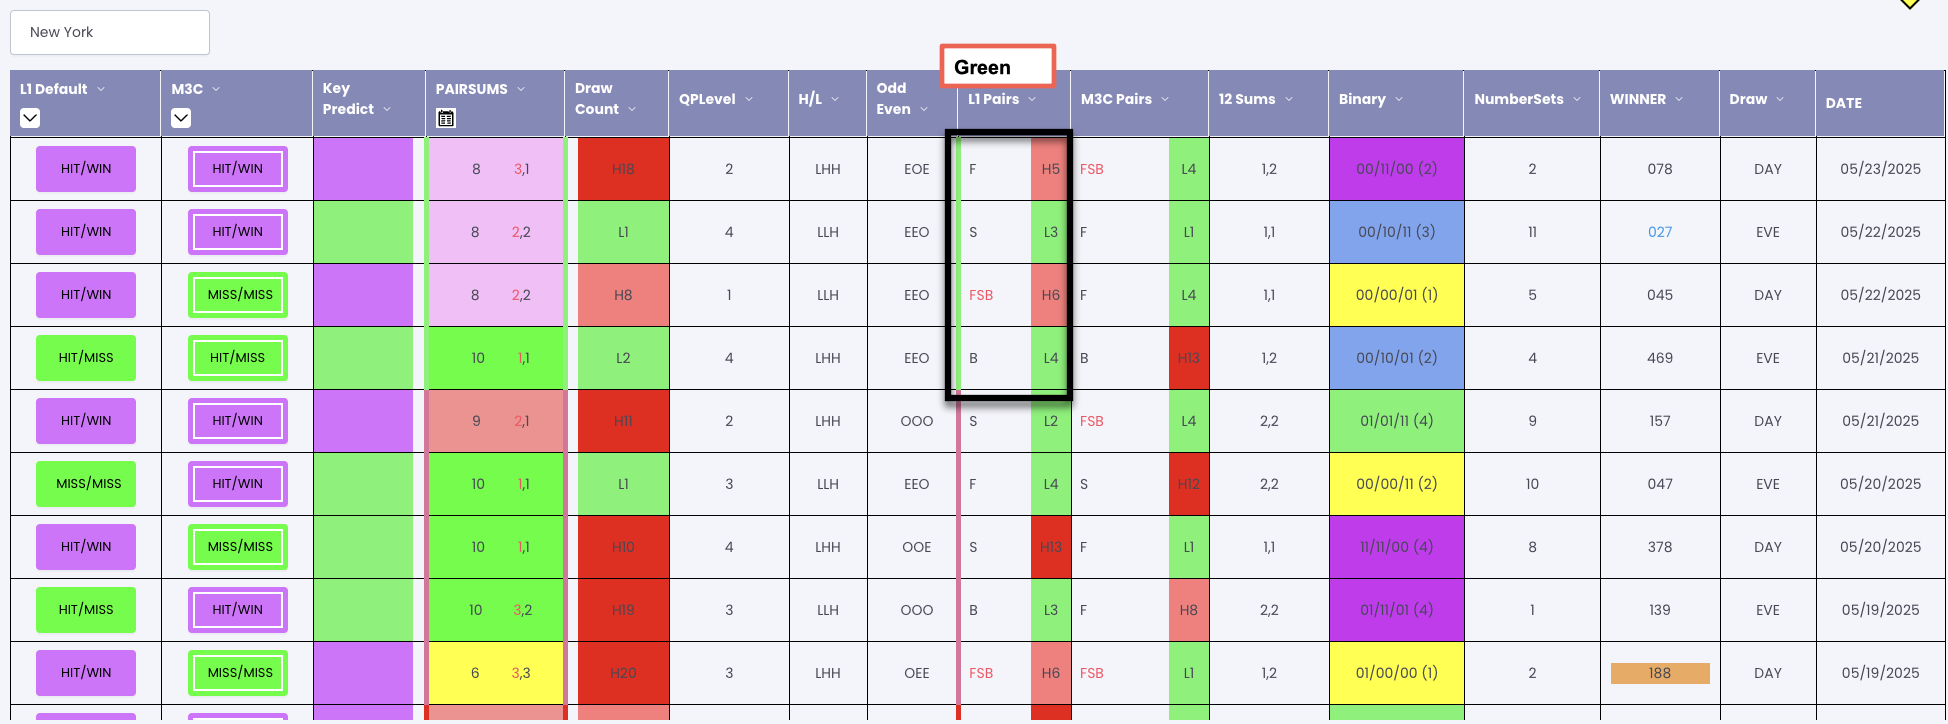The image size is (1948, 724).
Task: Click M3C MISS/MISS button in winner 188 row
Action: pyautogui.click(x=238, y=673)
